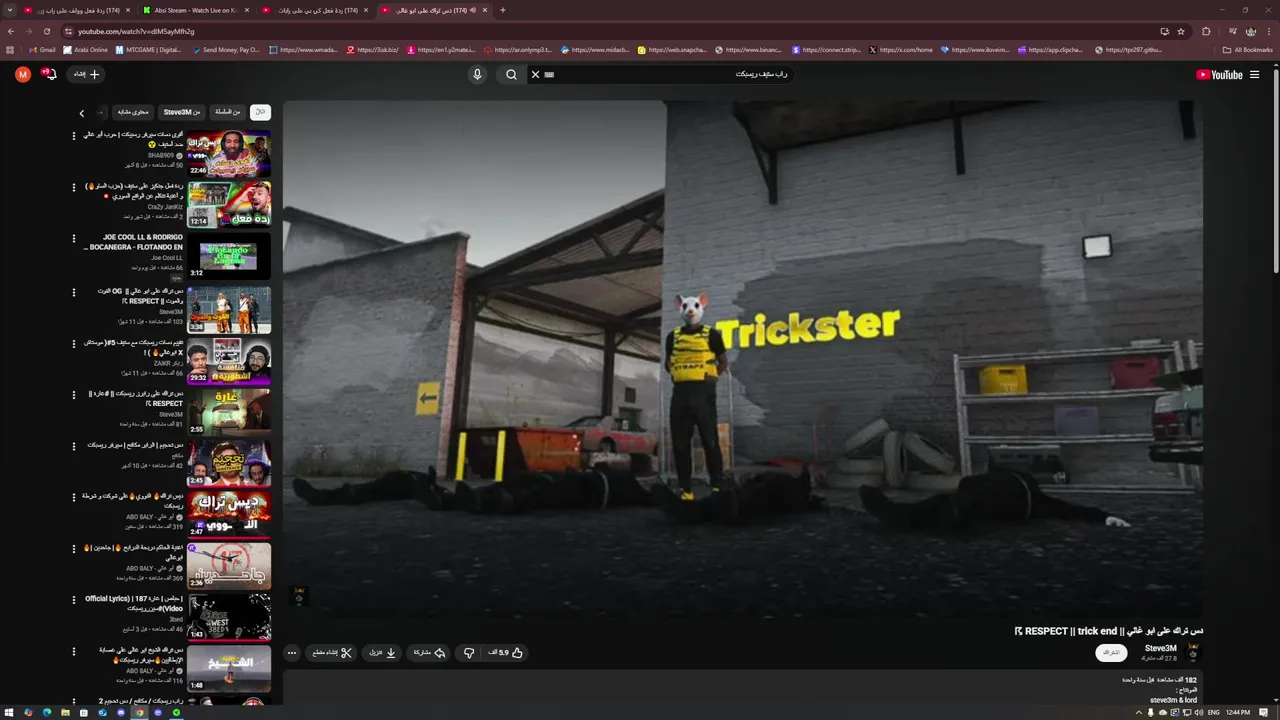Open taskbar clock showing 12:44 PM
The width and height of the screenshot is (1280, 720).
(1238, 712)
